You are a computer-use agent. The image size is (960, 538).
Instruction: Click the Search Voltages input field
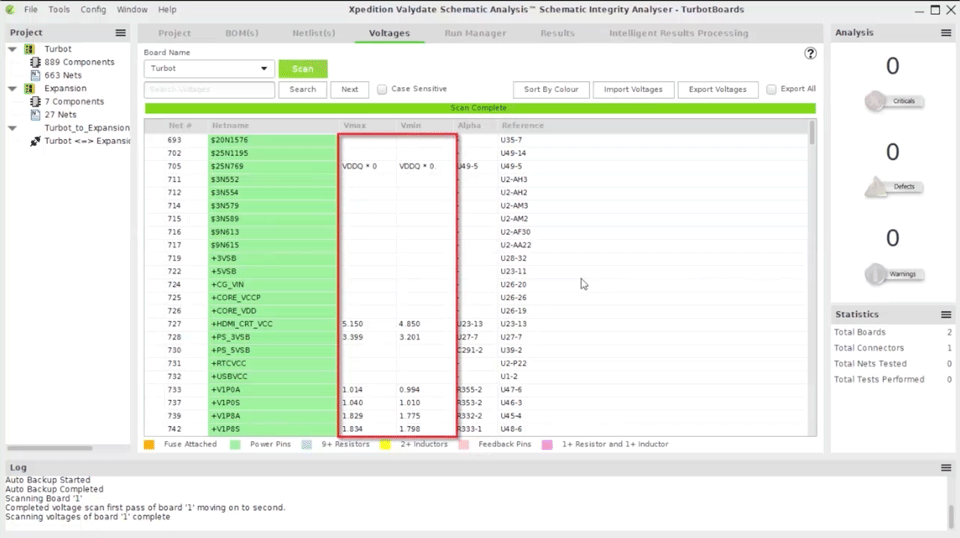[x=209, y=89]
